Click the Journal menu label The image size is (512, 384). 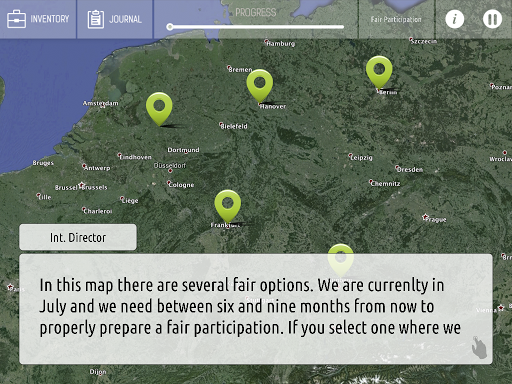pos(125,19)
